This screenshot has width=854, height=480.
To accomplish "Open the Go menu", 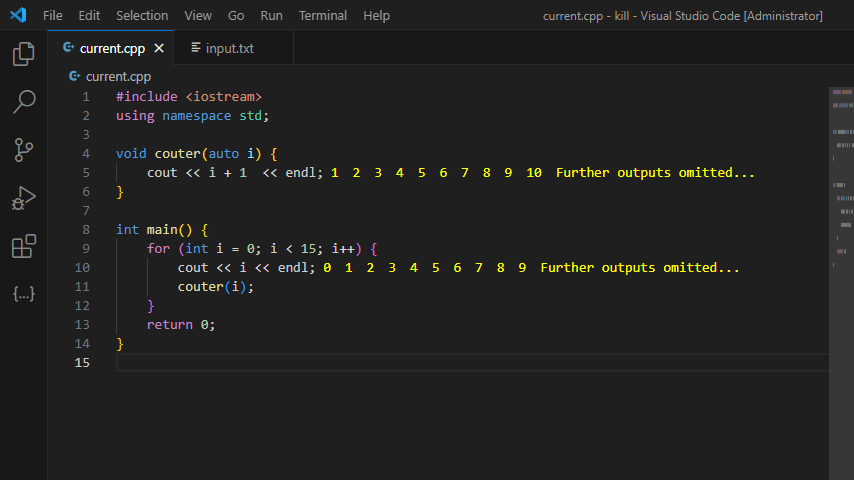I will (235, 16).
